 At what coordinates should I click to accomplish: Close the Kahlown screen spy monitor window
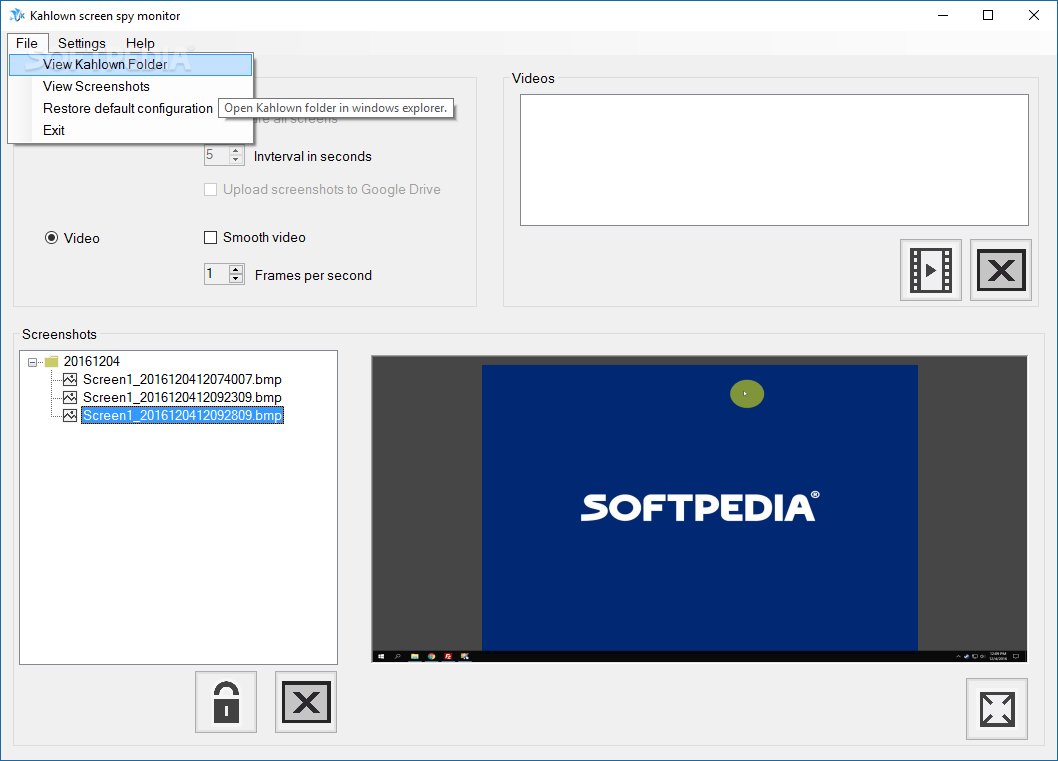click(x=1033, y=15)
